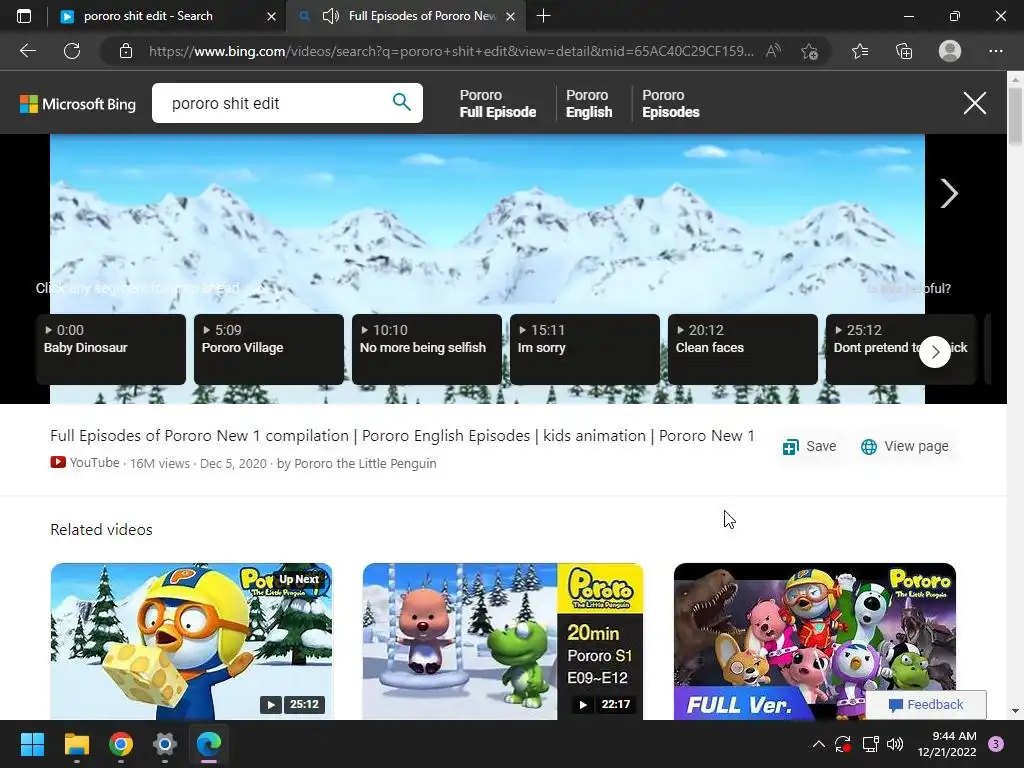Screen dimensions: 1024x768
Task: Reload the page with the refresh icon
Action: point(72,51)
